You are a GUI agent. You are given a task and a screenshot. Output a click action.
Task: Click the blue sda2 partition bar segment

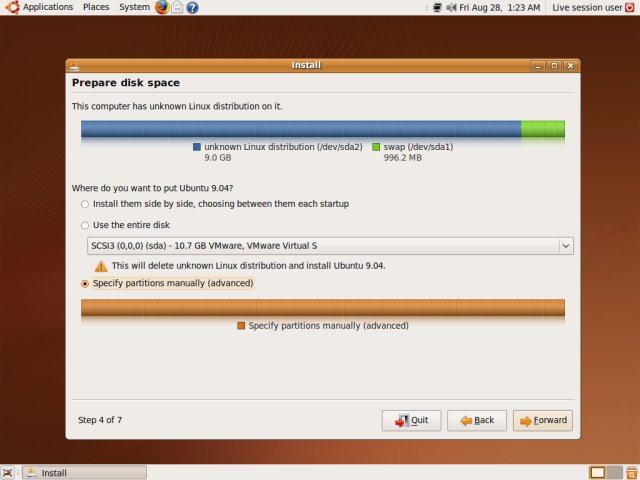[x=301, y=129]
